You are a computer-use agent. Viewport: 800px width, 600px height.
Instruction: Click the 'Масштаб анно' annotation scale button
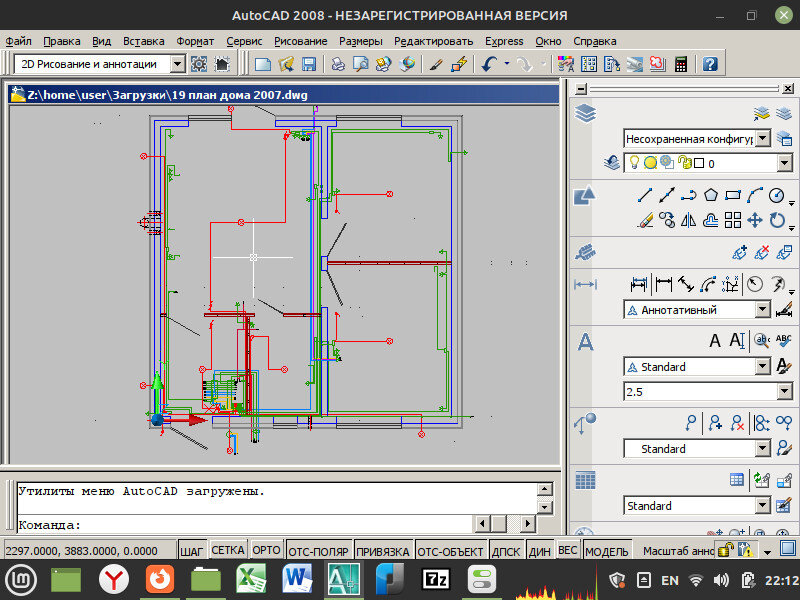678,551
